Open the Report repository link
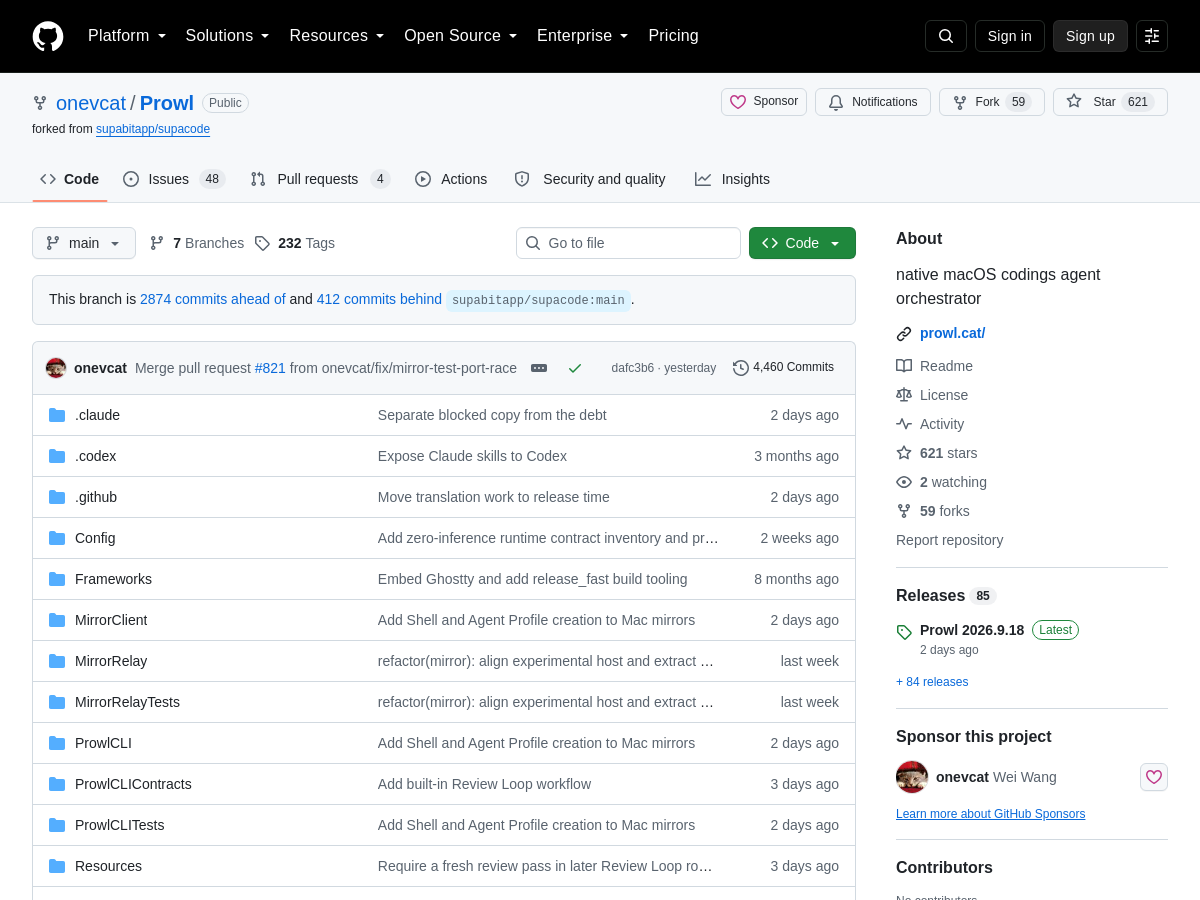Screen dimensions: 1200x900 [x=949, y=540]
